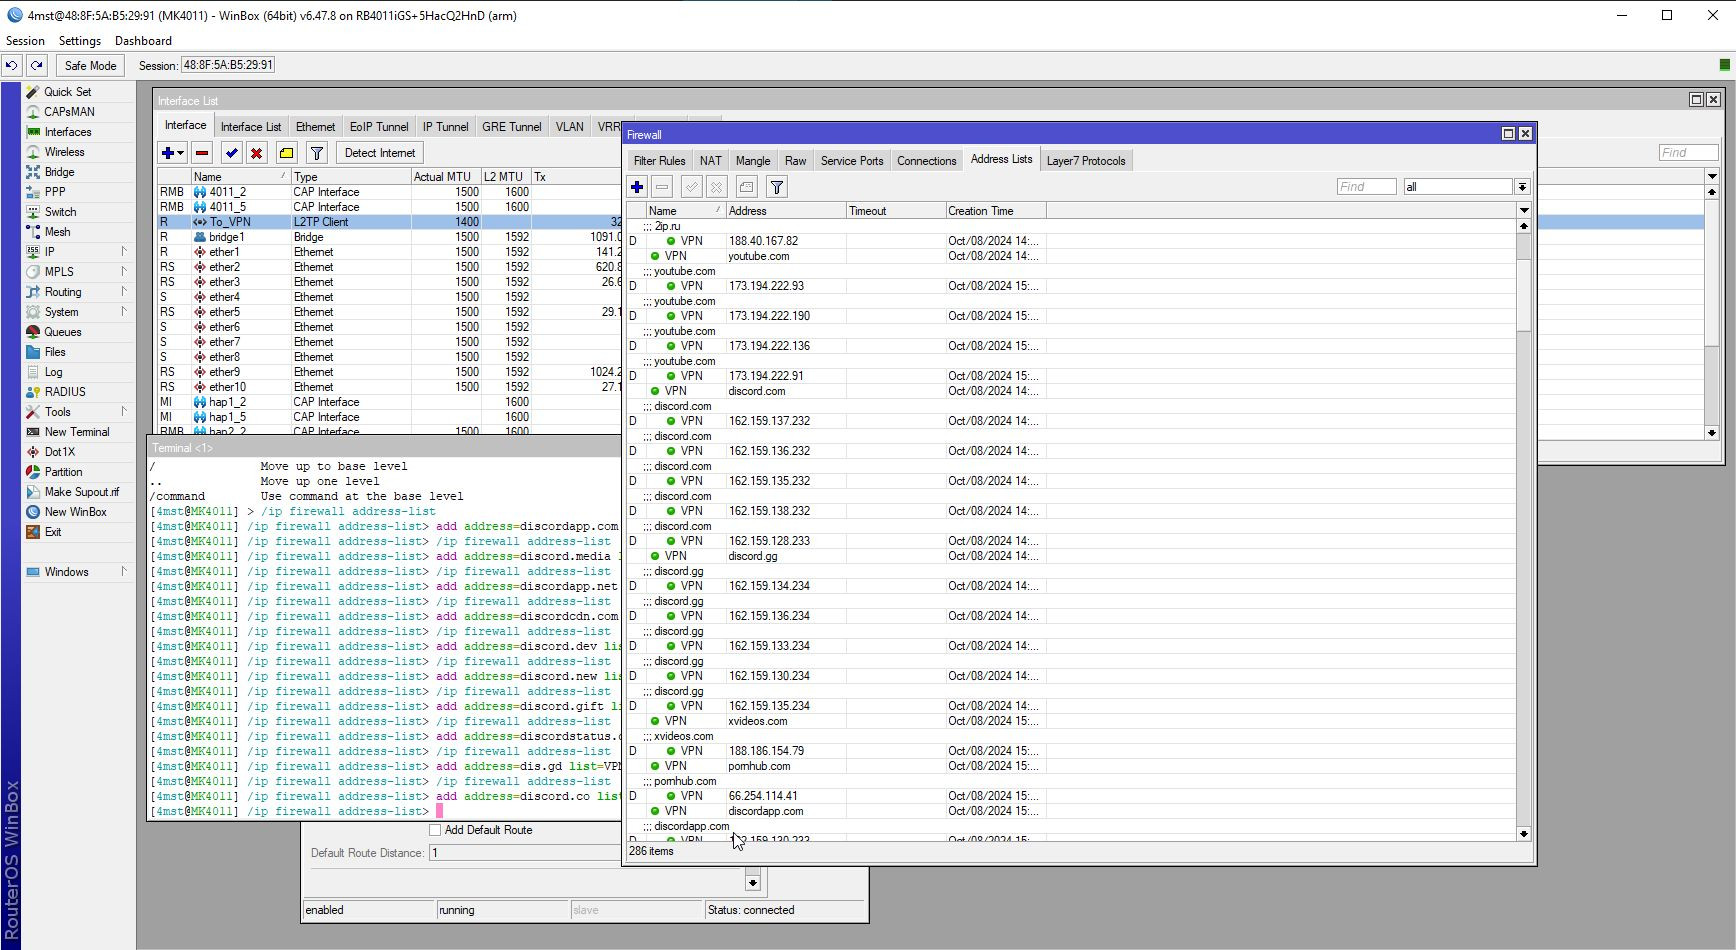Screen dimensions: 1736x950
Task: Open Quick Set from sidebar
Action: 67,92
